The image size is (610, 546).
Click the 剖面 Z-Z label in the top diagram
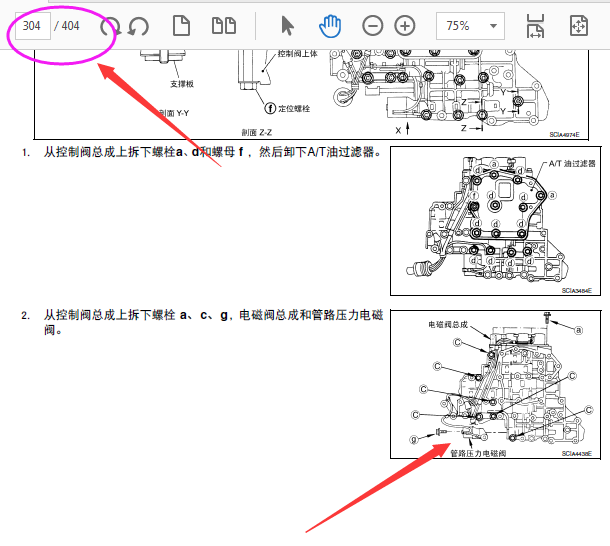[x=257, y=132]
